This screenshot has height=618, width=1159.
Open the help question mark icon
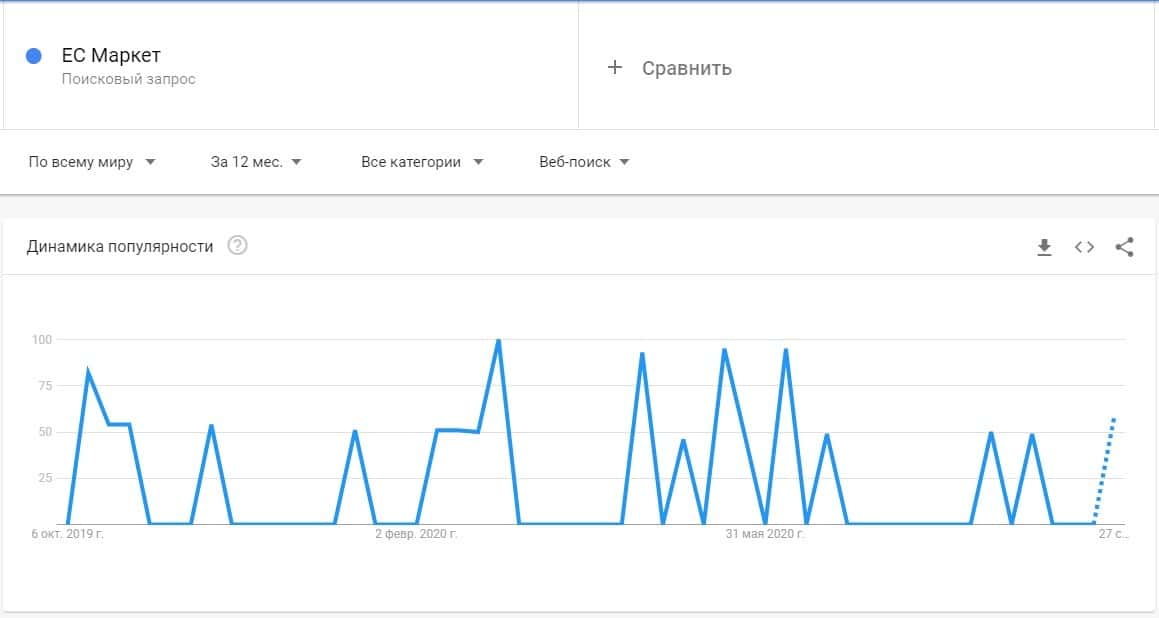pos(237,246)
